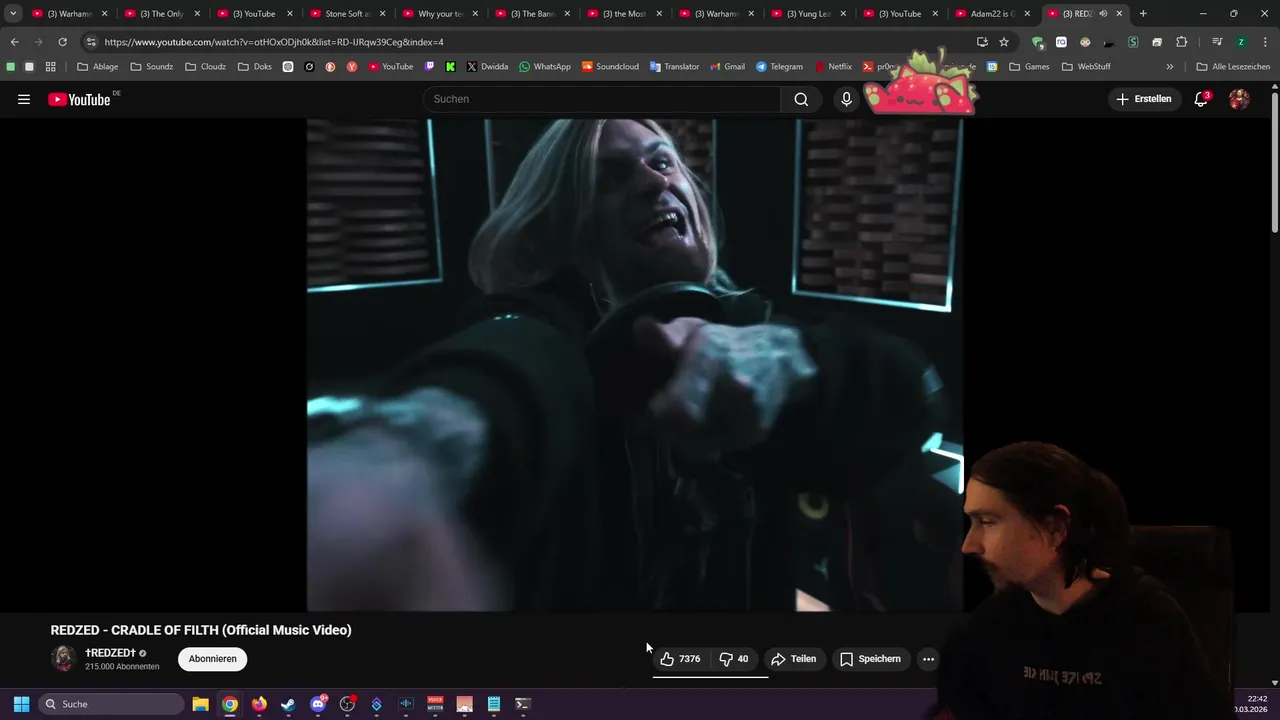
Task: Open the Doks bookmarks folder
Action: coord(255,67)
